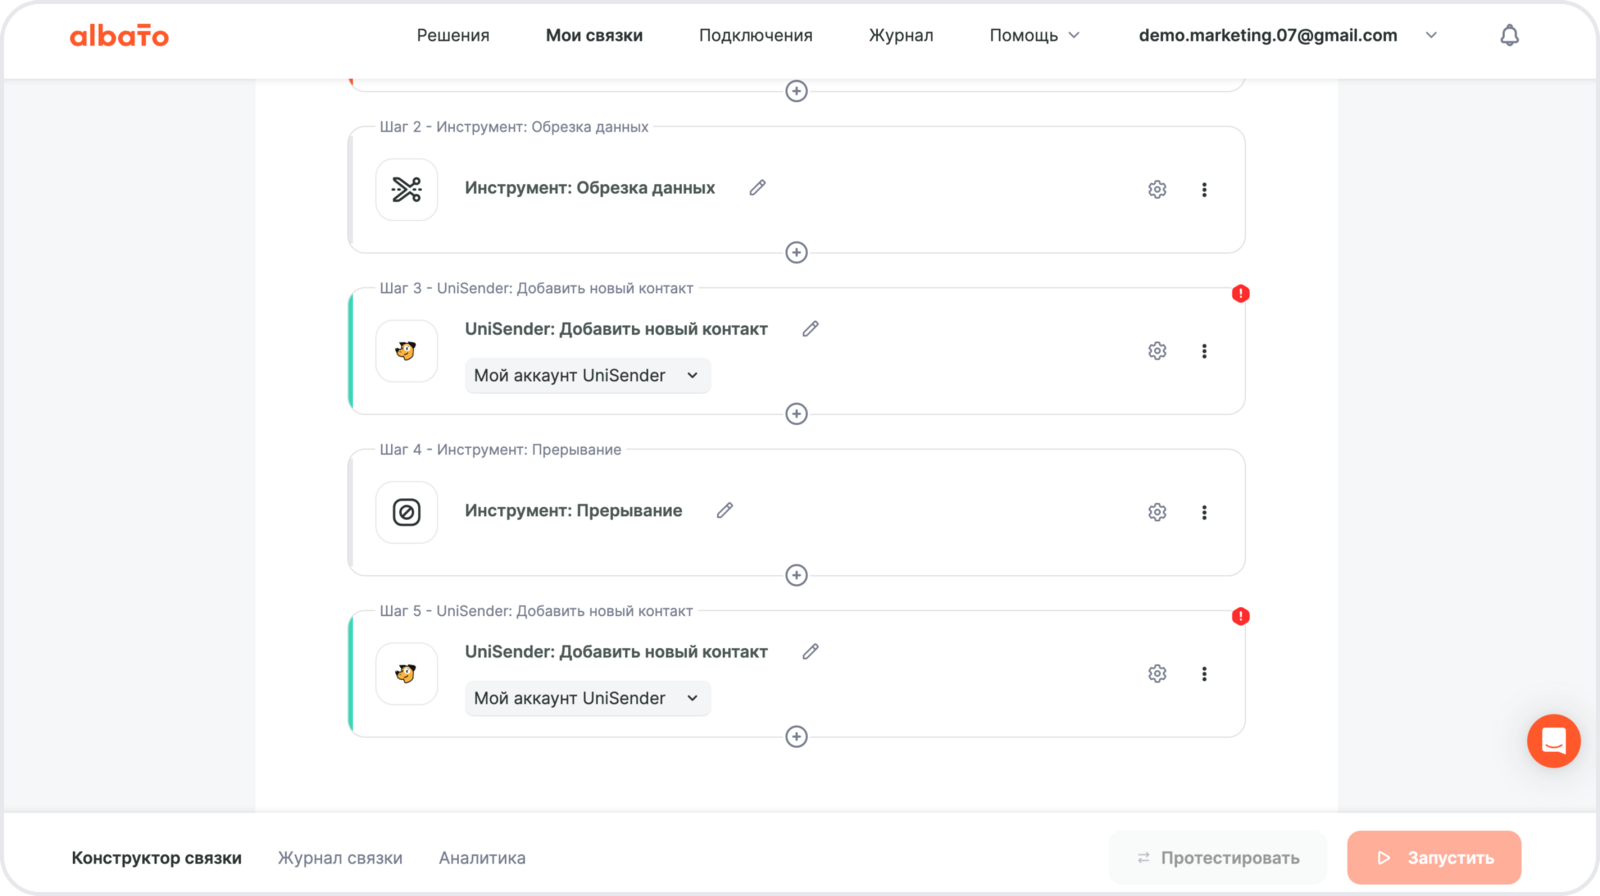Open three-dot menu of step 3 UniSender
The height and width of the screenshot is (896, 1600).
[1204, 351]
